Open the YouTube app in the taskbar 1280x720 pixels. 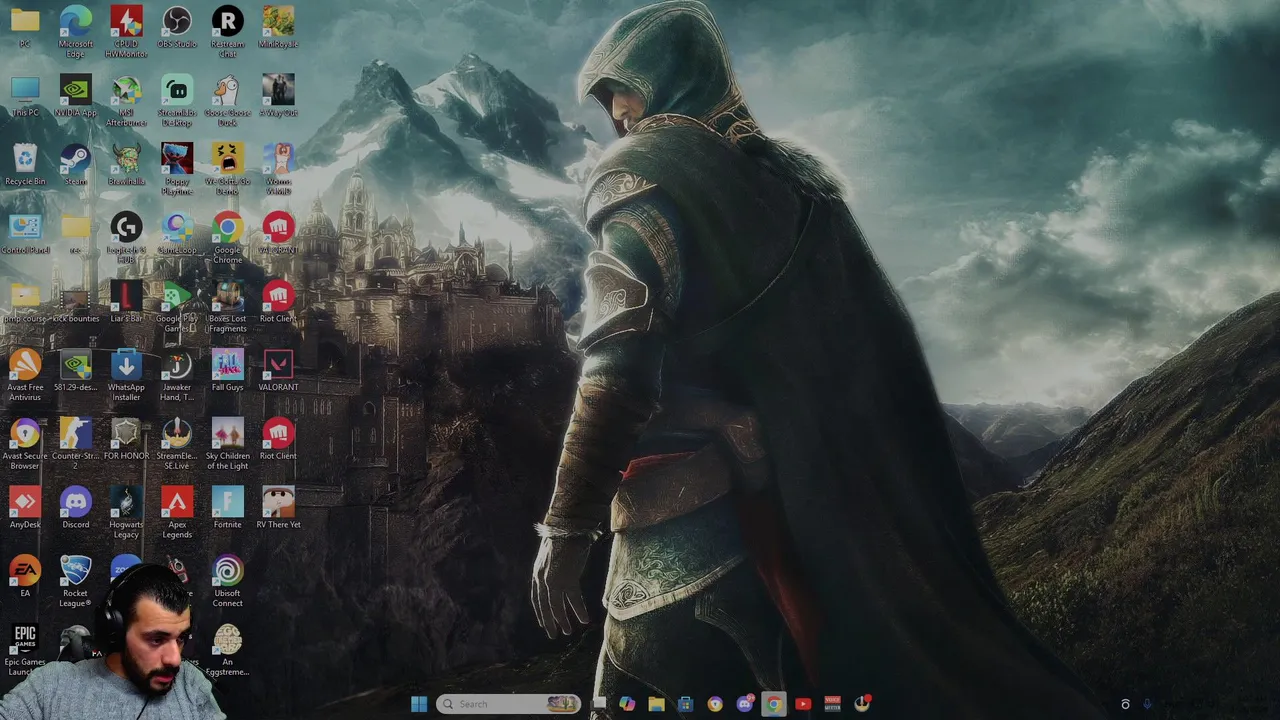pyautogui.click(x=803, y=704)
